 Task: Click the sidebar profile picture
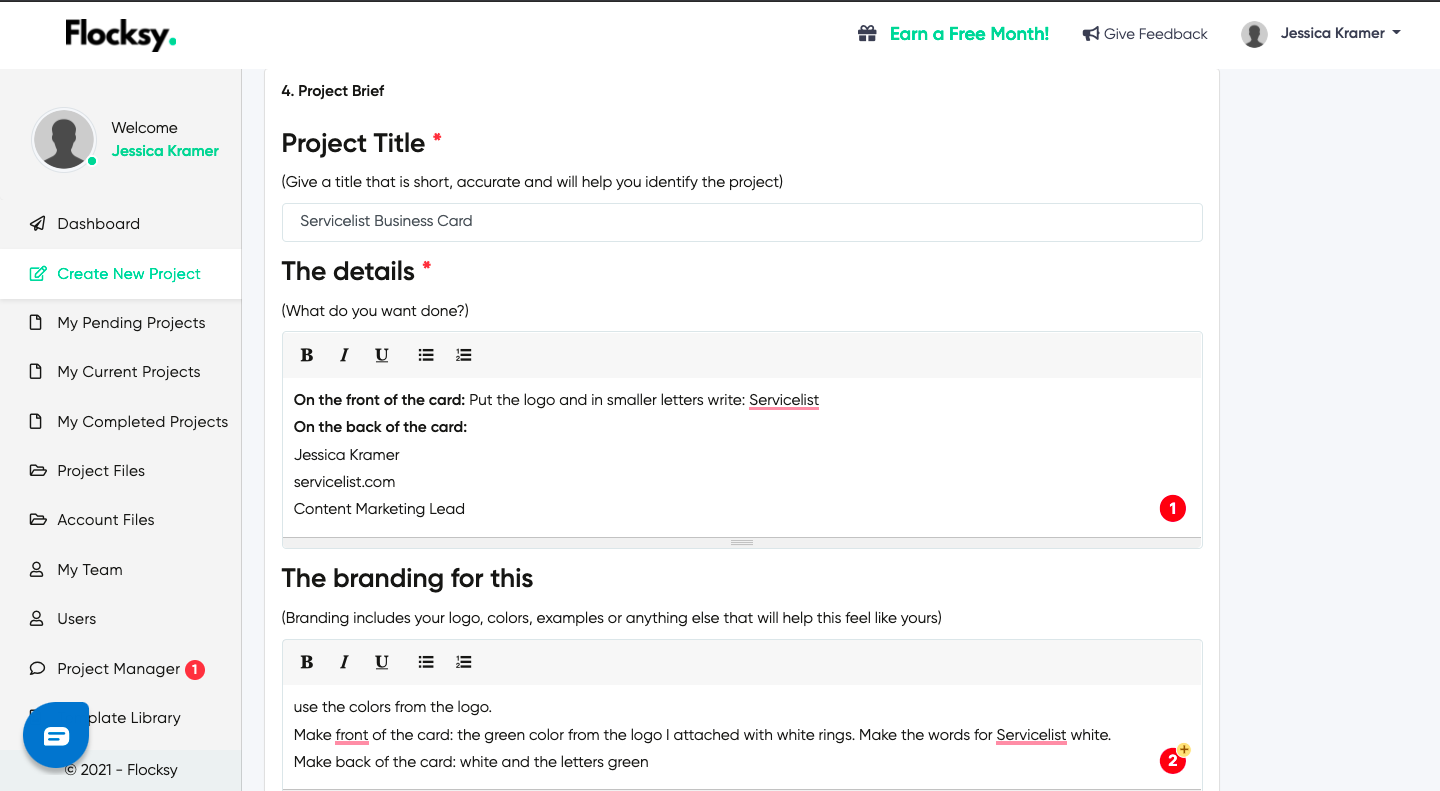tap(64, 139)
